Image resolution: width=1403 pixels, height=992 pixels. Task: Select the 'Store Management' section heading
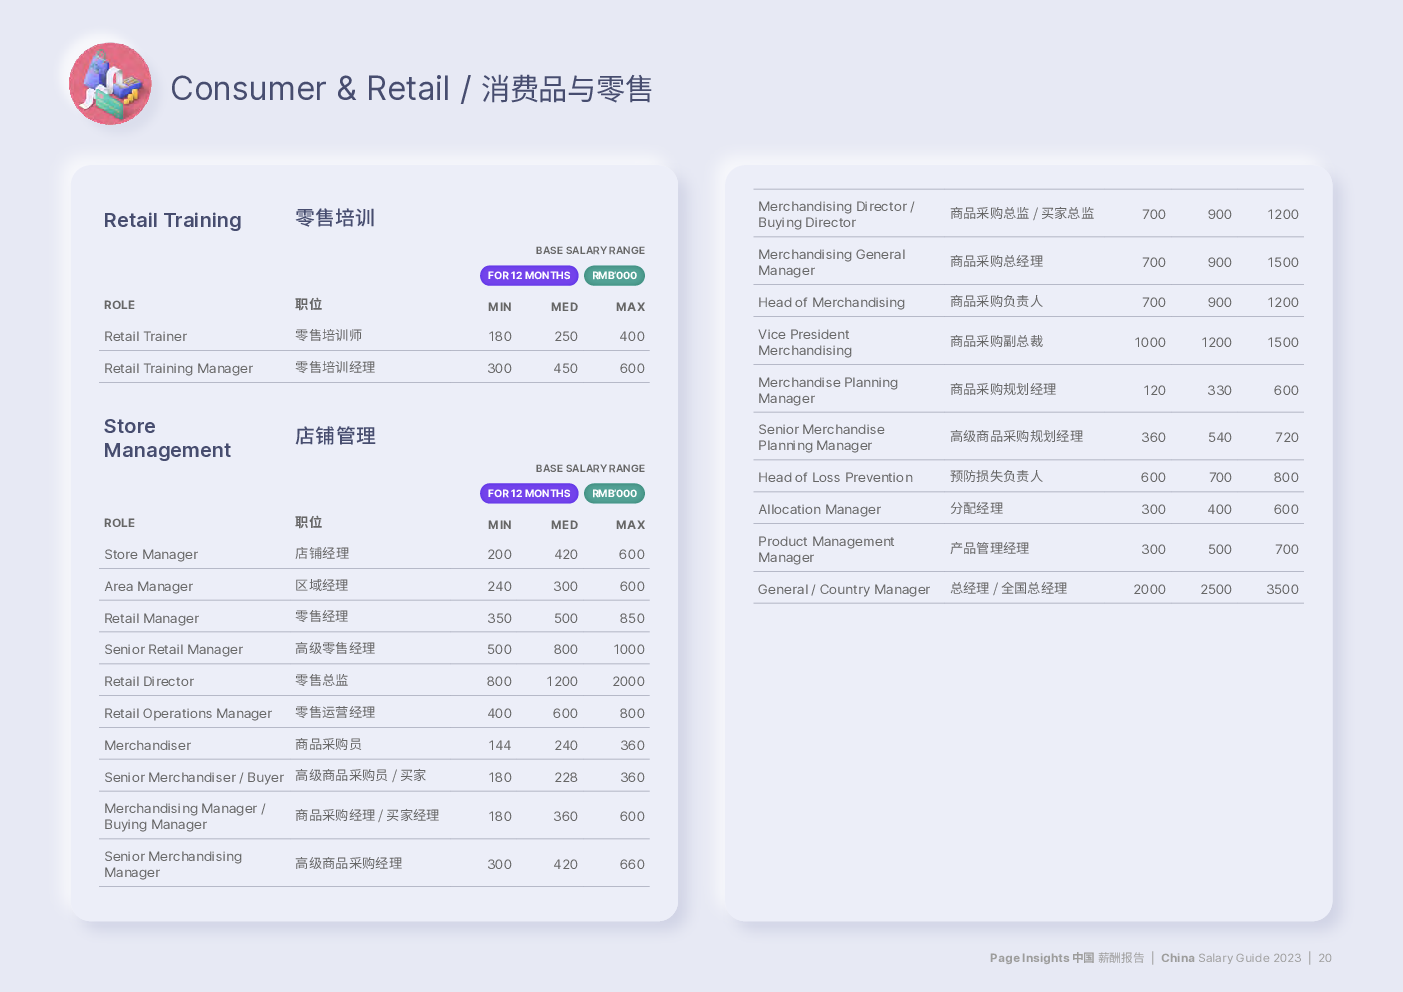click(x=167, y=438)
